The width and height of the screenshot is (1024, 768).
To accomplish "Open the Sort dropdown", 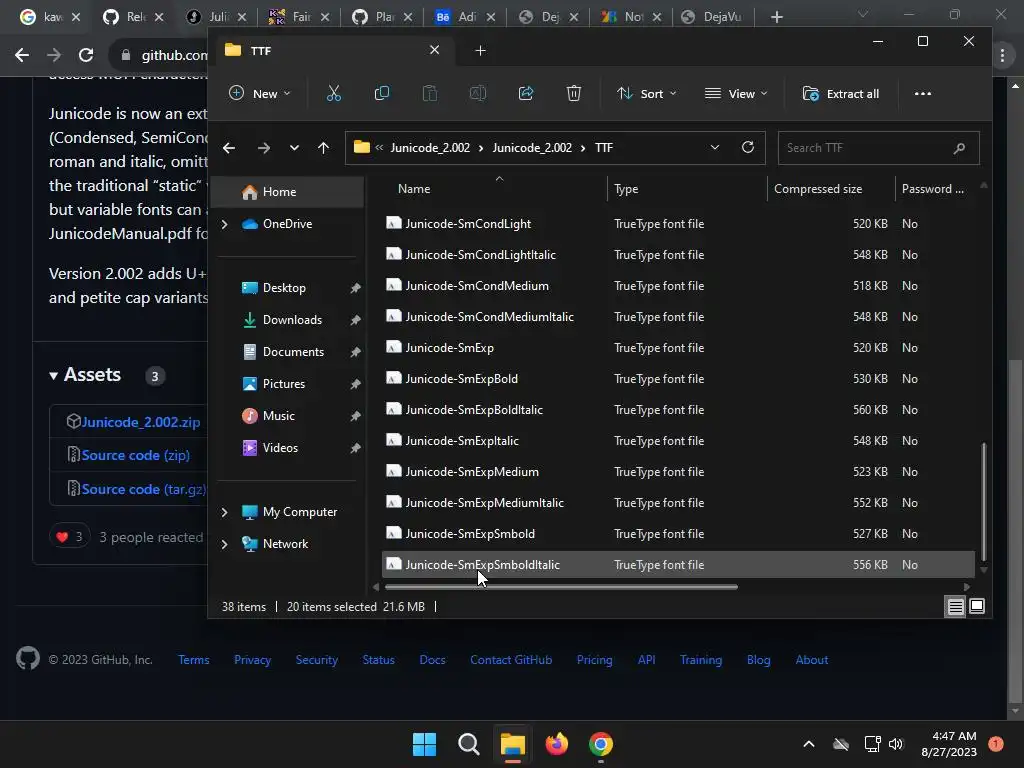I will 647,93.
